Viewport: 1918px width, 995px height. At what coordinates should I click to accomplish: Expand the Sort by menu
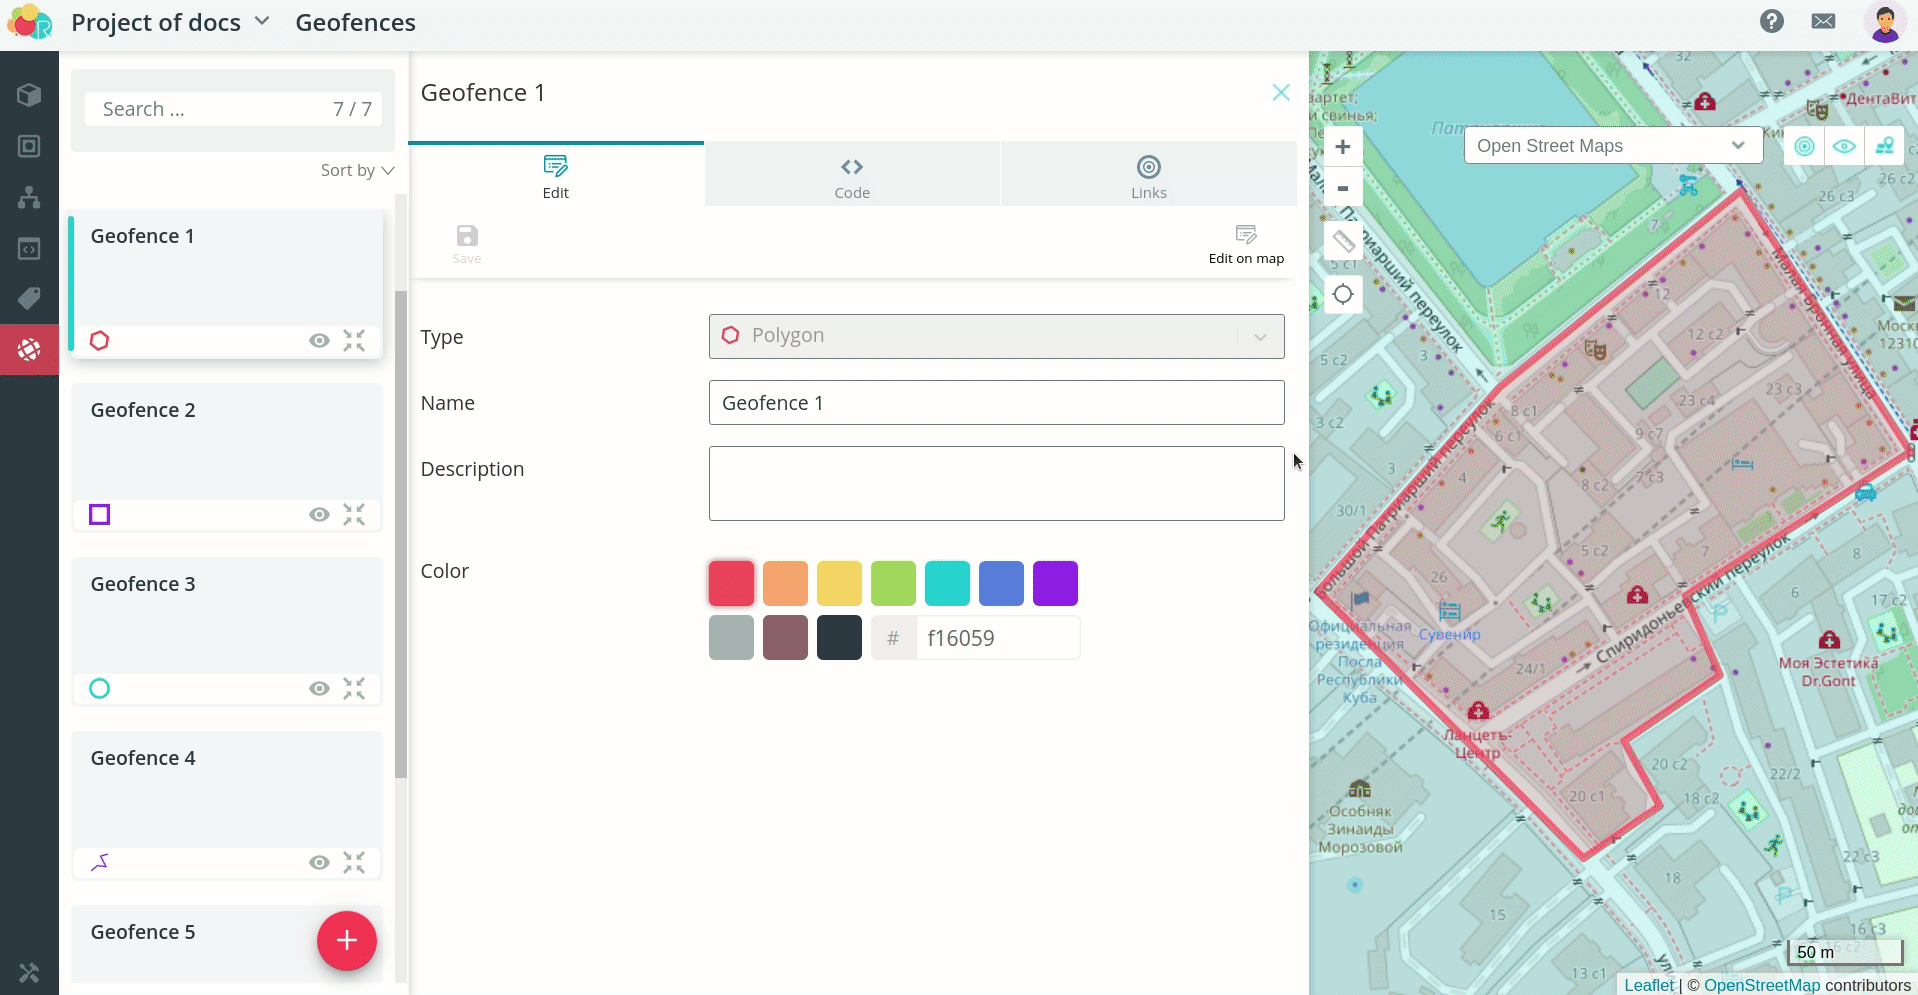(357, 170)
